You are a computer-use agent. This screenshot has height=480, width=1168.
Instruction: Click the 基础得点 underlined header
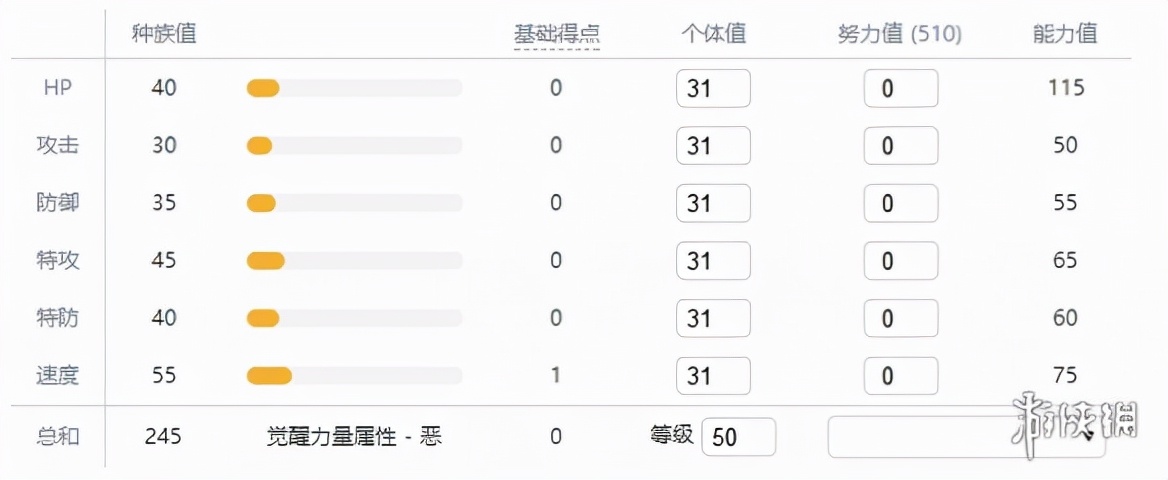tap(556, 34)
